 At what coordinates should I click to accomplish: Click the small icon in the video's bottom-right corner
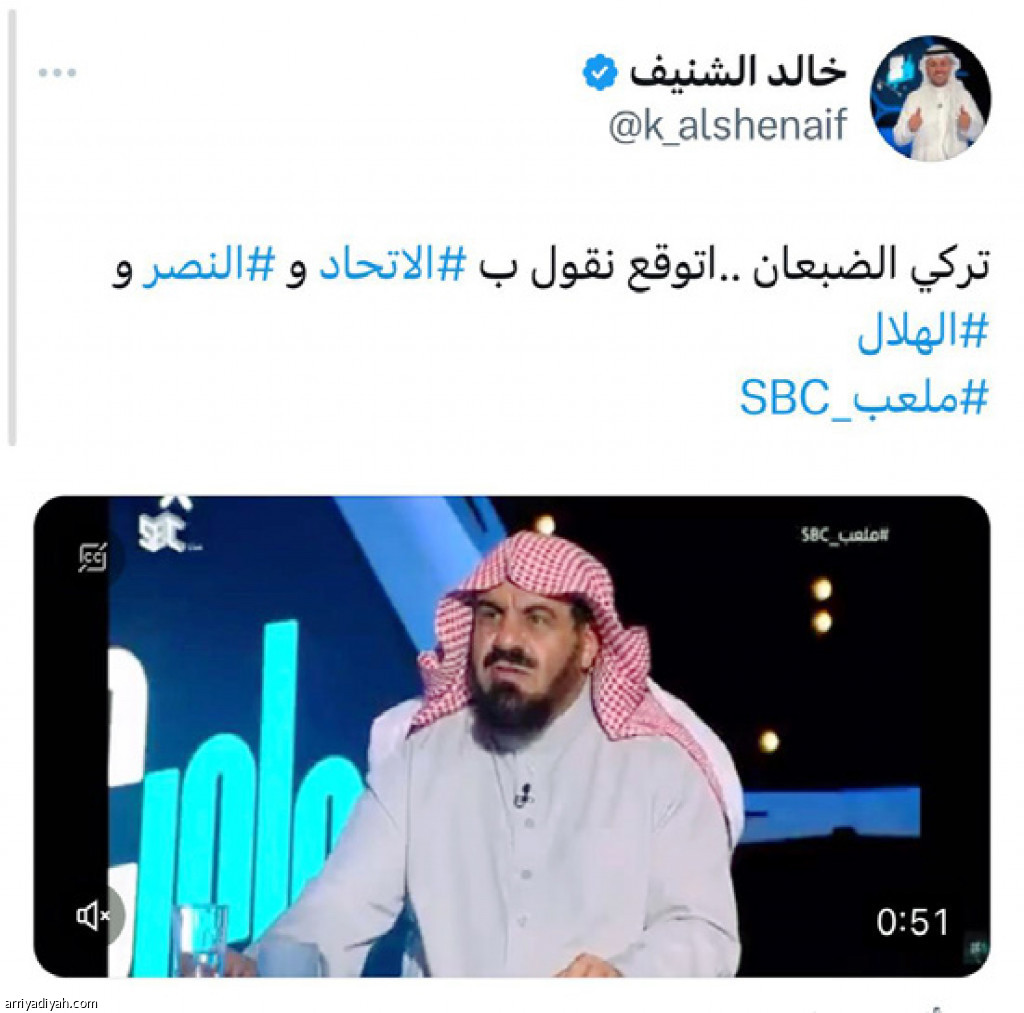[975, 948]
